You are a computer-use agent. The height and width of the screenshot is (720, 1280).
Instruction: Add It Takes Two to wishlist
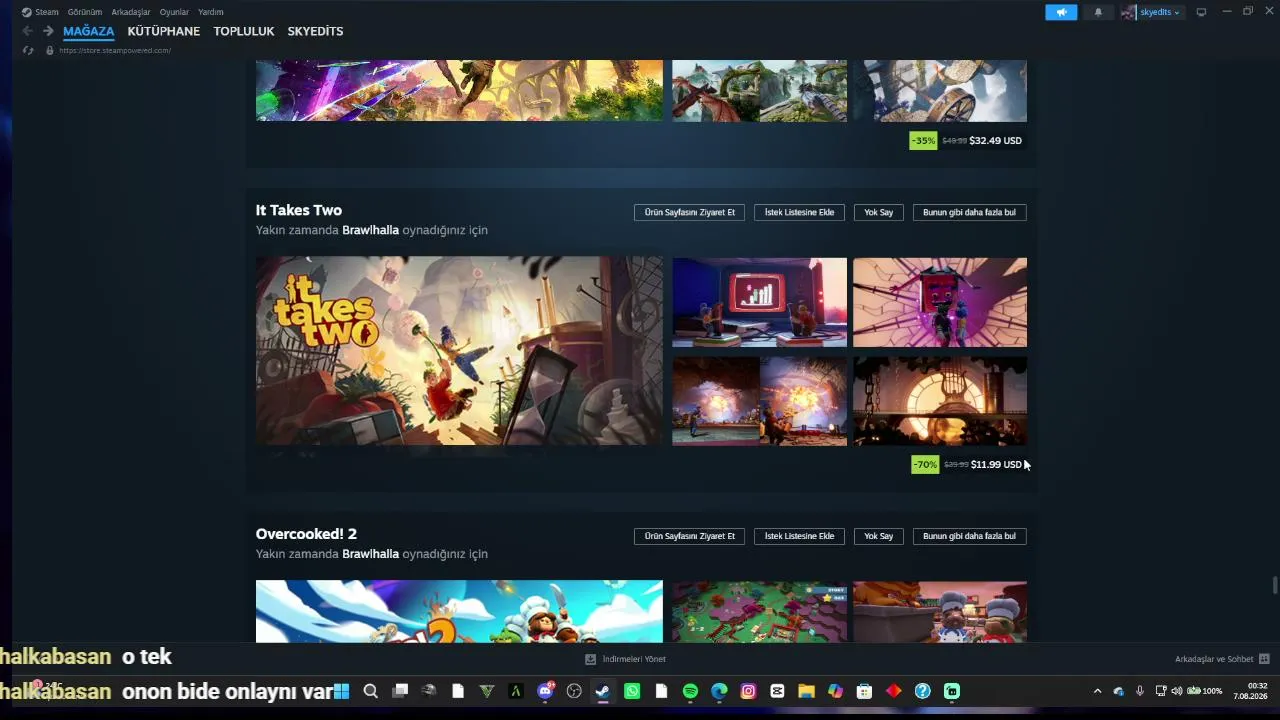799,212
